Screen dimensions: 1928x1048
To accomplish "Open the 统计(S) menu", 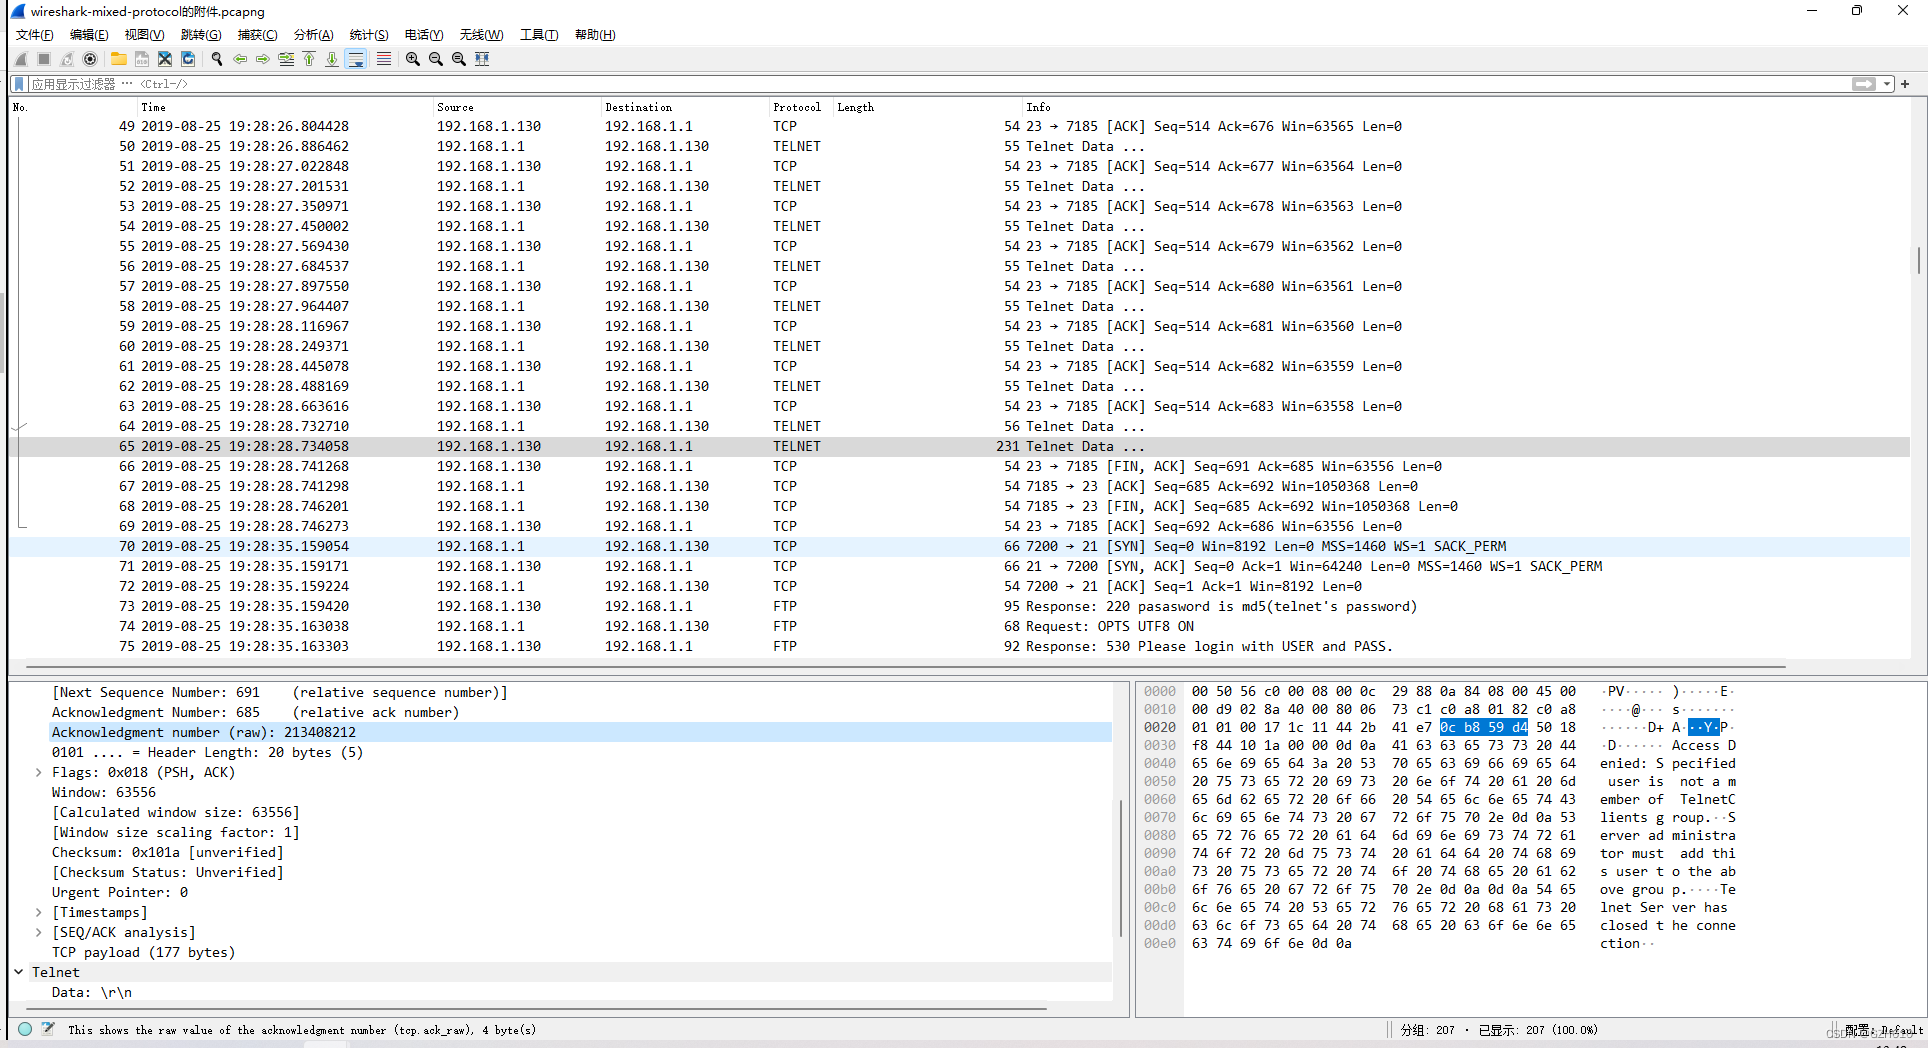I will click(x=369, y=34).
